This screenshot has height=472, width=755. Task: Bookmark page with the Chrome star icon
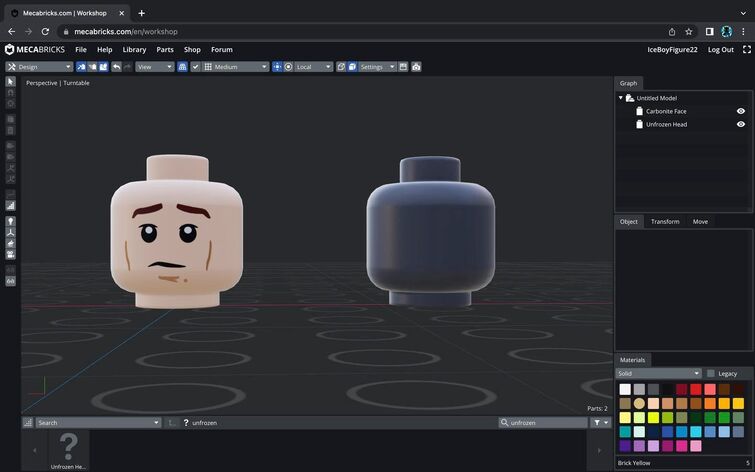pos(689,32)
